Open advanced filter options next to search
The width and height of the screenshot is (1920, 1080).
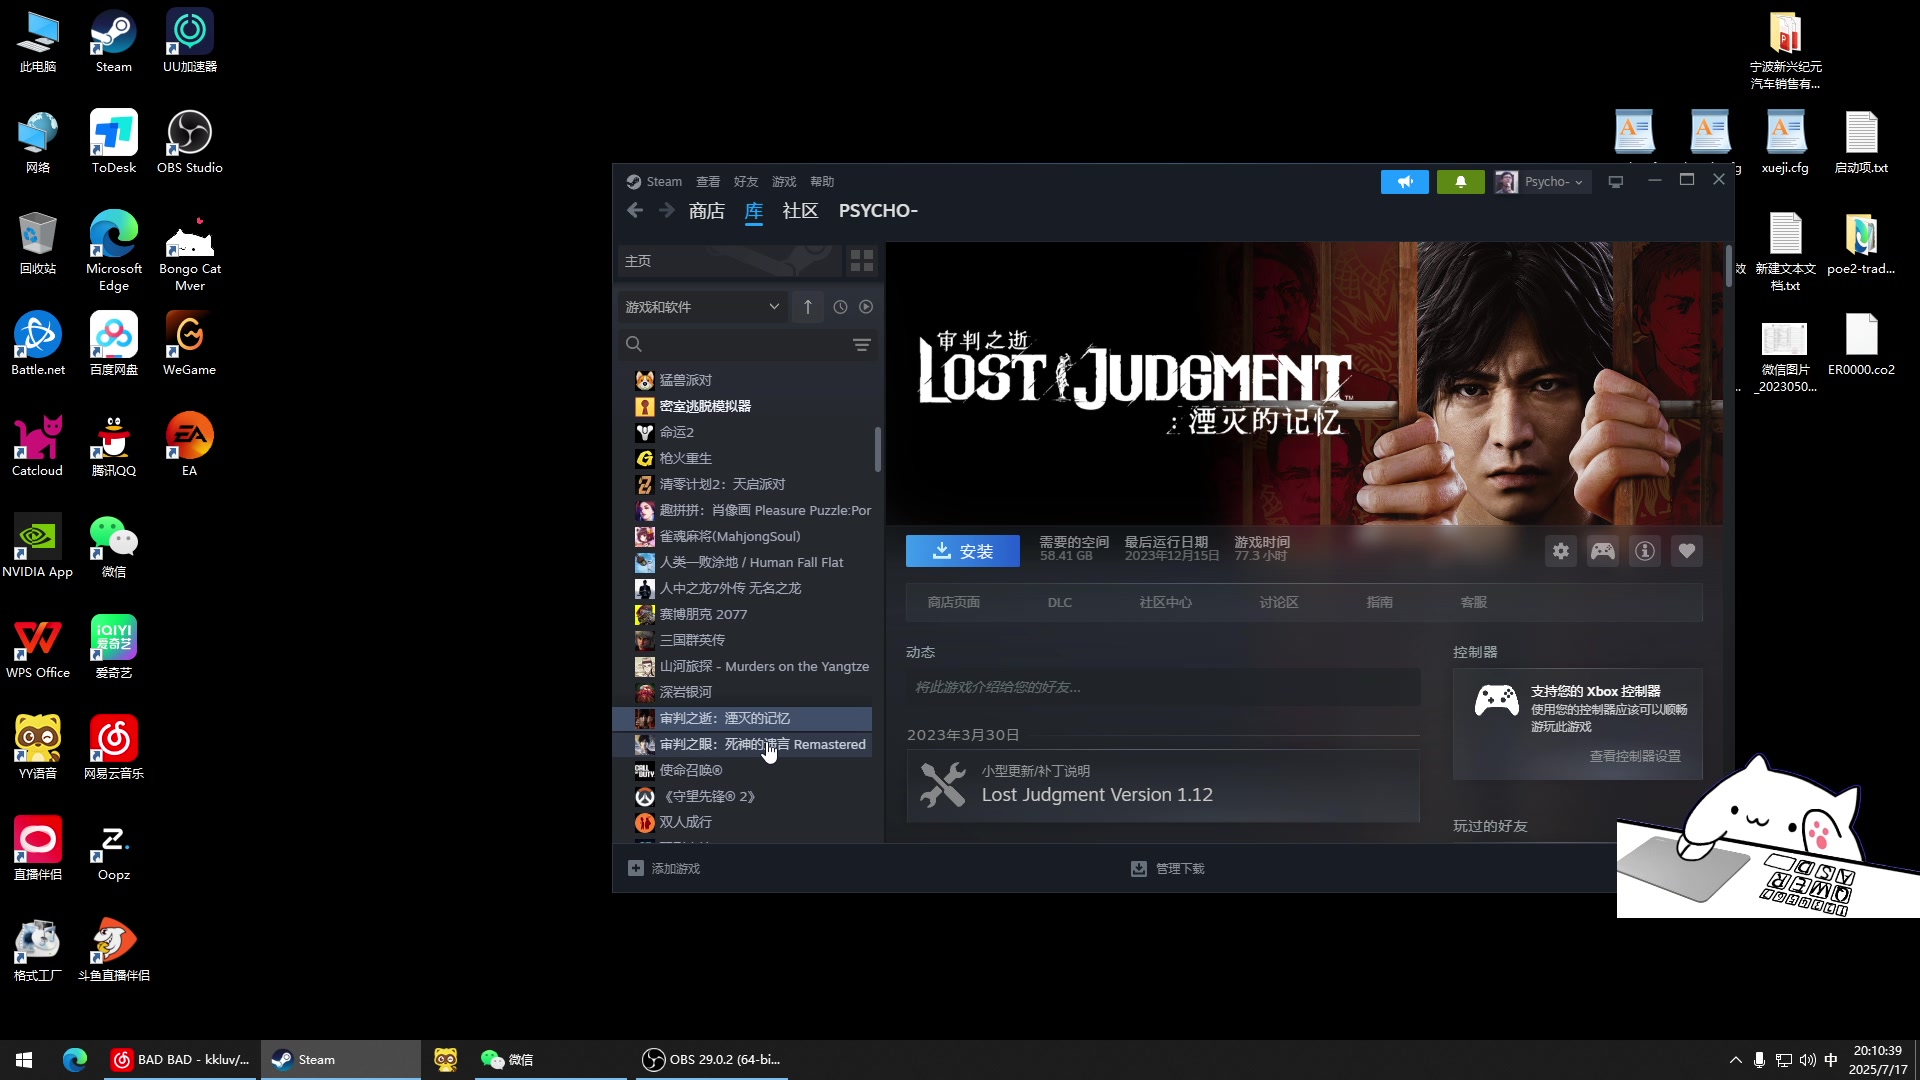tap(861, 345)
